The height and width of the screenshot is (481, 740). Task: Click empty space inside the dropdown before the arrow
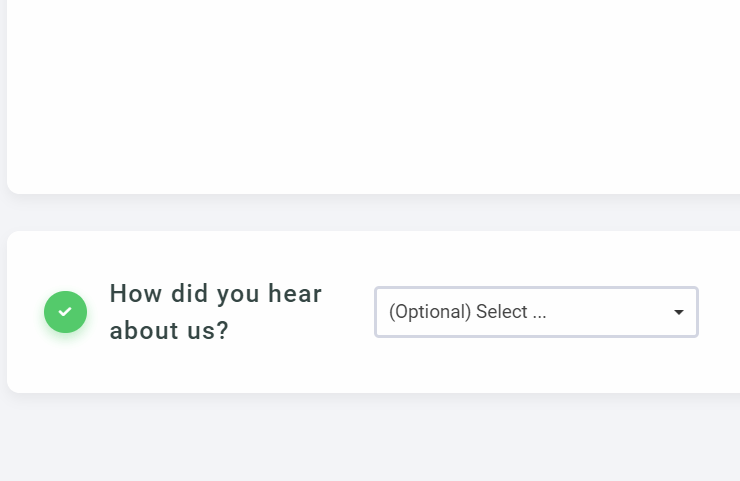(610, 312)
